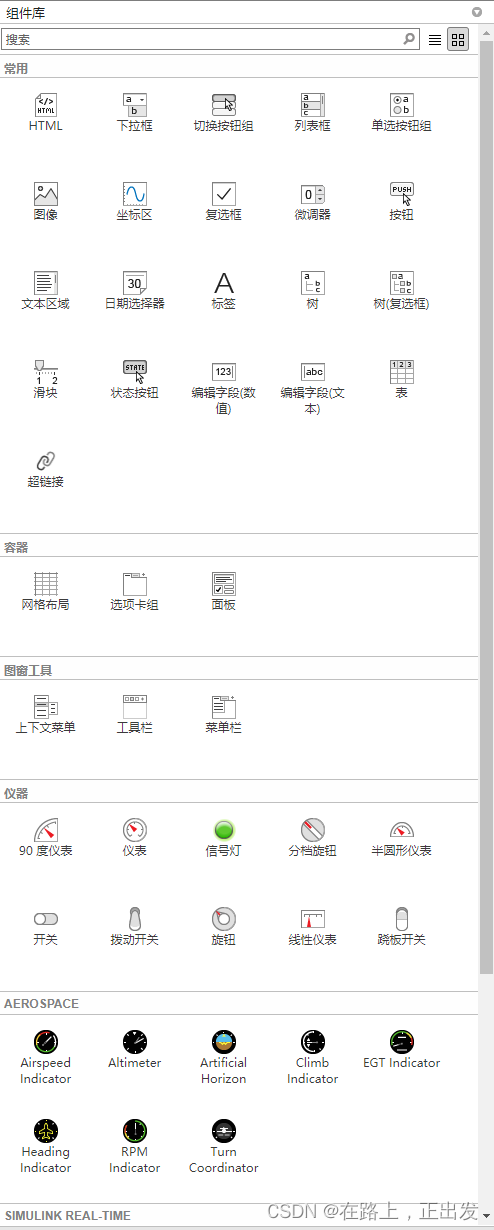
Task: Open the 组件库 panel options arrow
Action: pyautogui.click(x=478, y=13)
